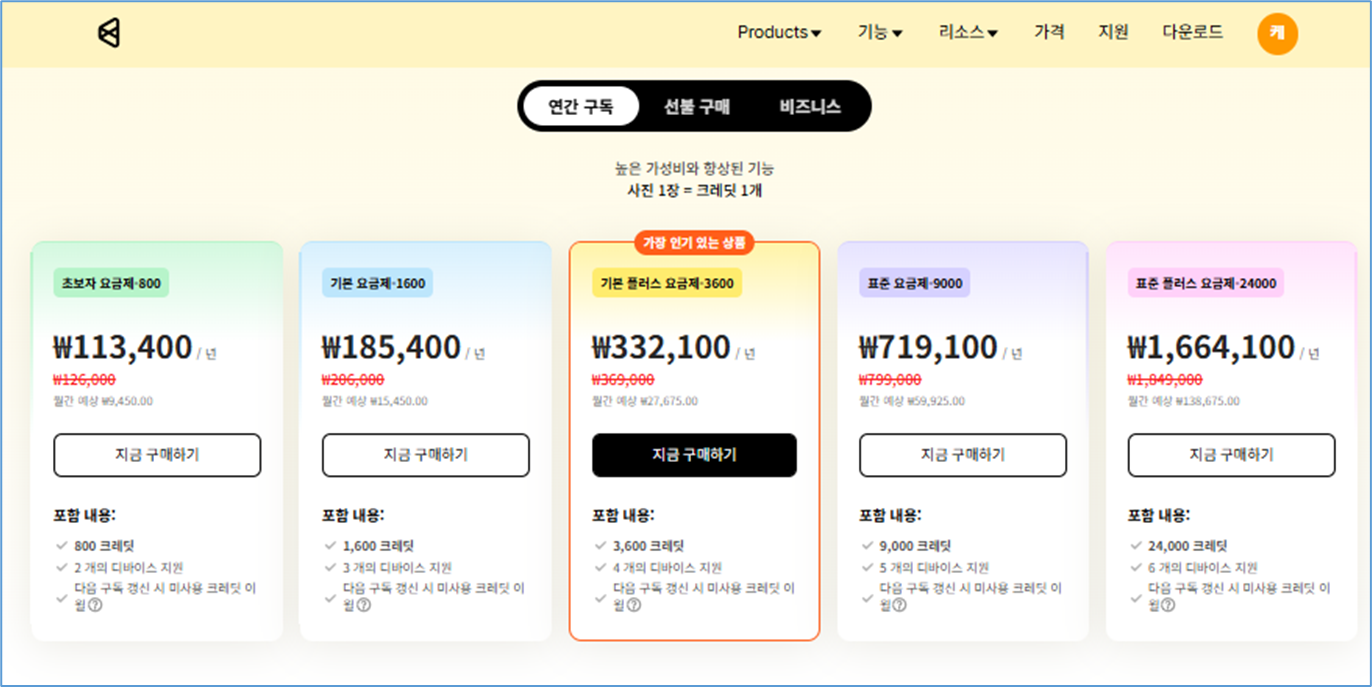Expand the Products dropdown menu
The image size is (1372, 687).
click(x=779, y=32)
